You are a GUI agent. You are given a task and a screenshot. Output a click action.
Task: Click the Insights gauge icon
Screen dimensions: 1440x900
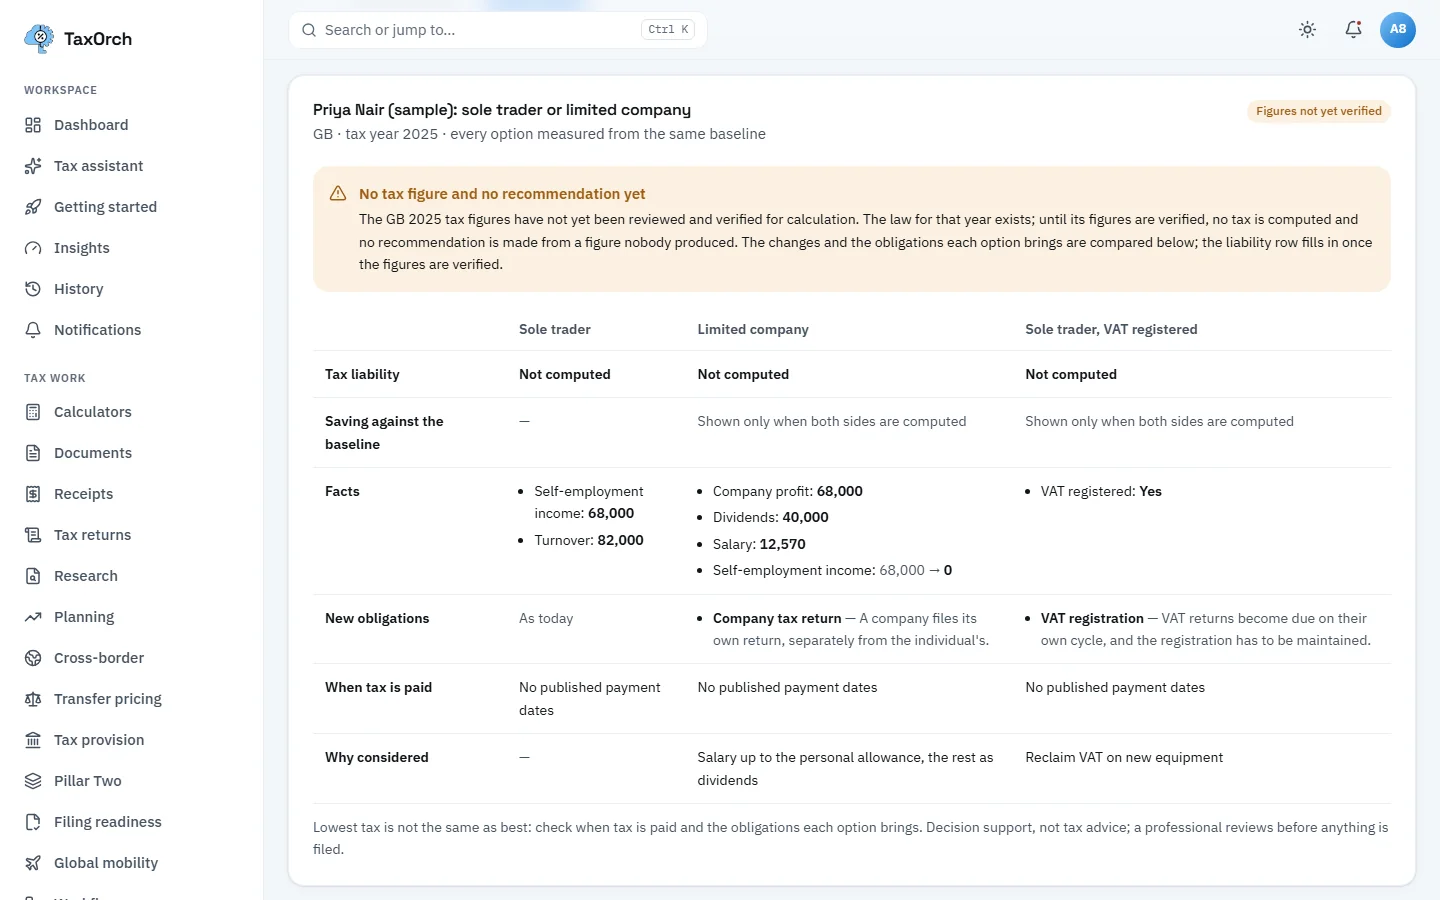coord(33,248)
